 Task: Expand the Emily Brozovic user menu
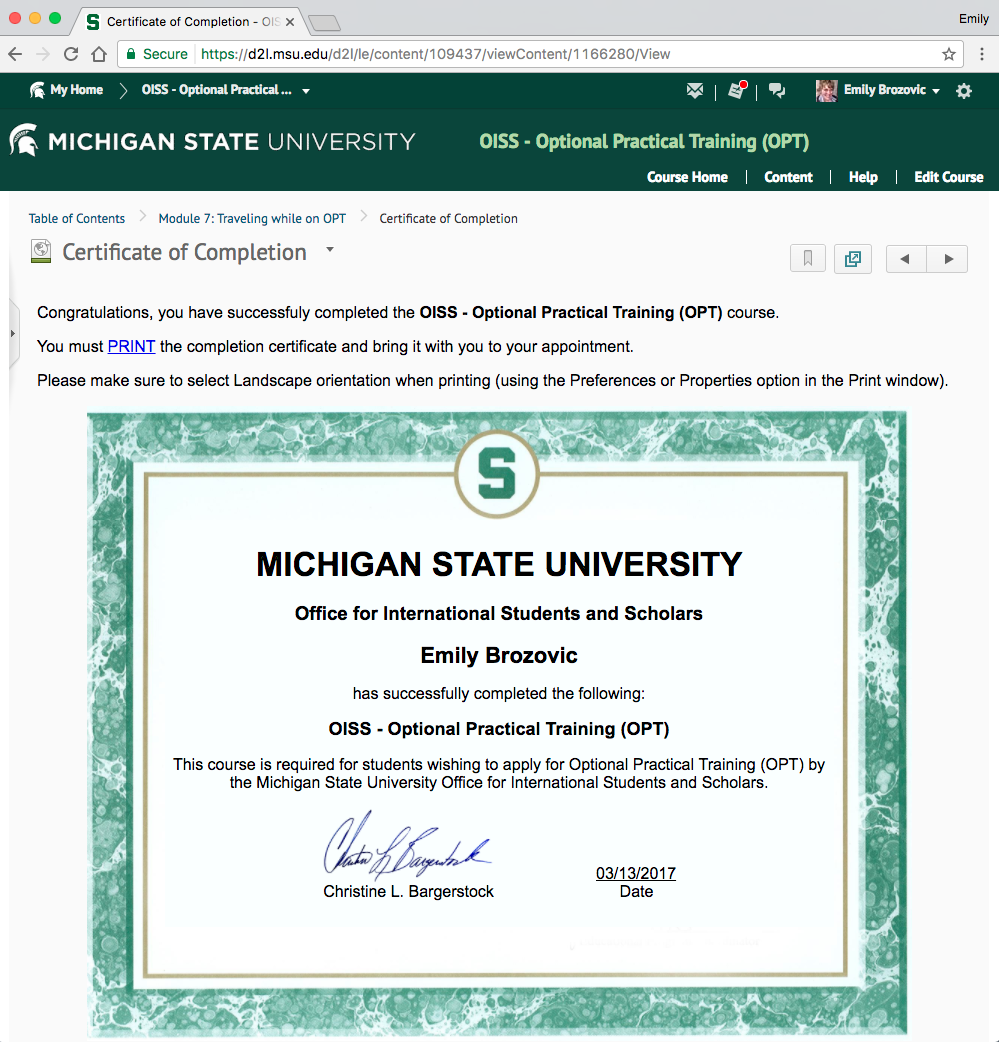pyautogui.click(x=880, y=91)
